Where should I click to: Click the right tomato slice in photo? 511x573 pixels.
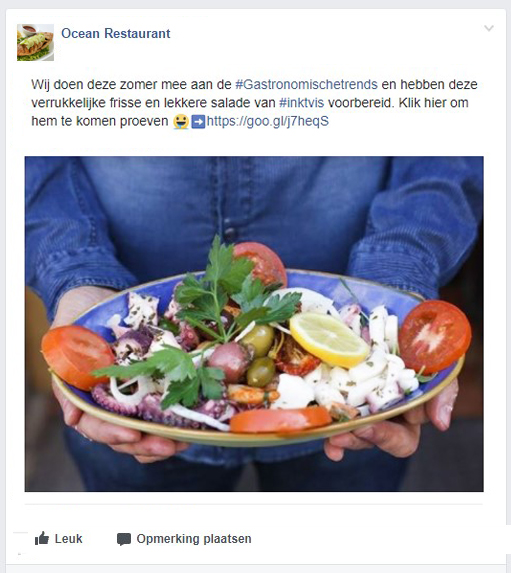[x=434, y=337]
